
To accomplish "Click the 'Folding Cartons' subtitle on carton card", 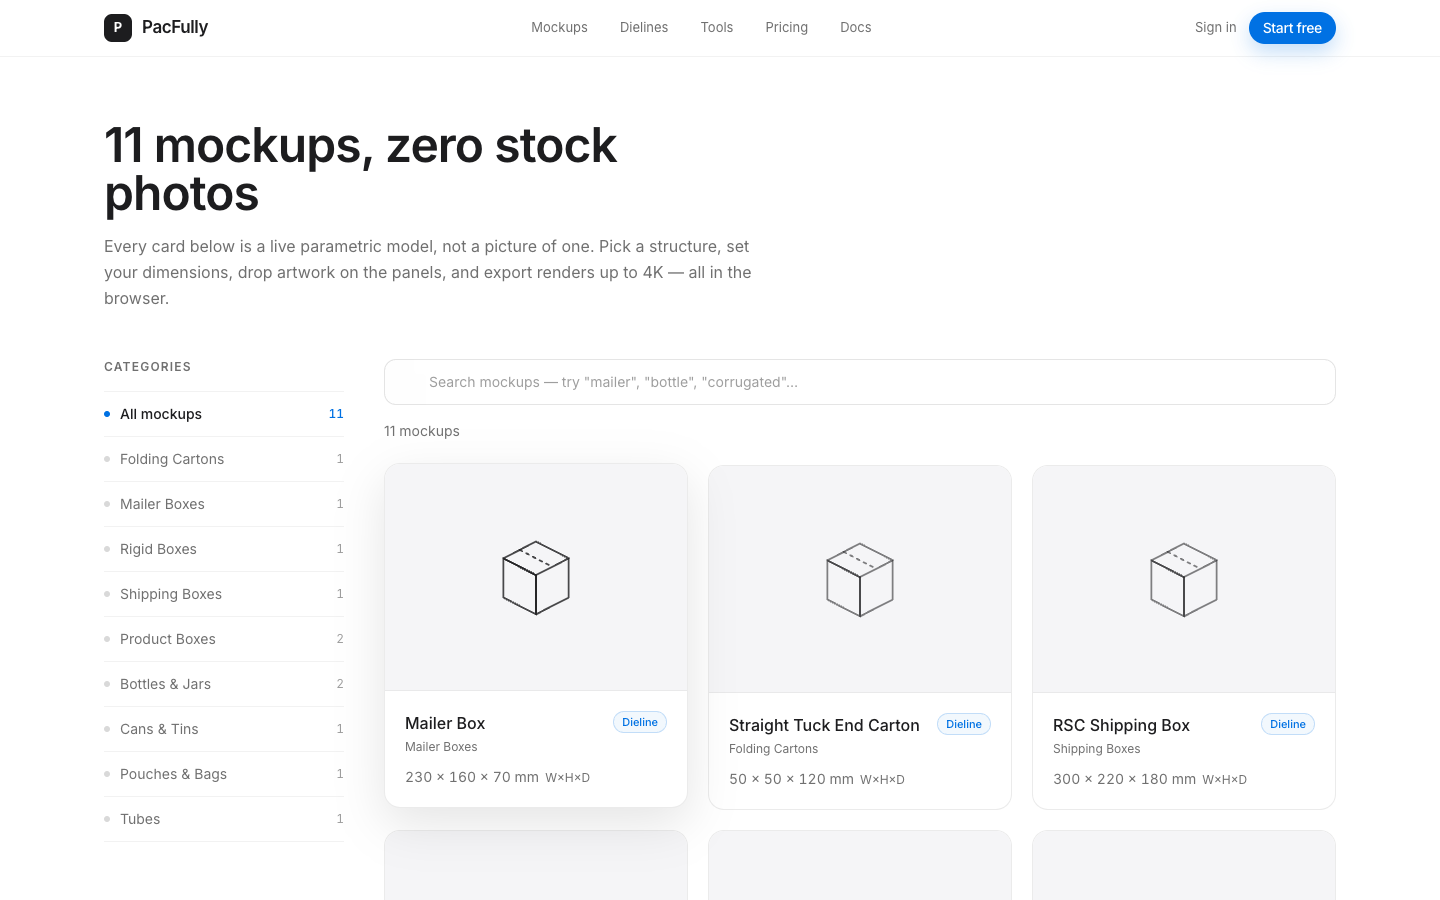I will pyautogui.click(x=773, y=749).
